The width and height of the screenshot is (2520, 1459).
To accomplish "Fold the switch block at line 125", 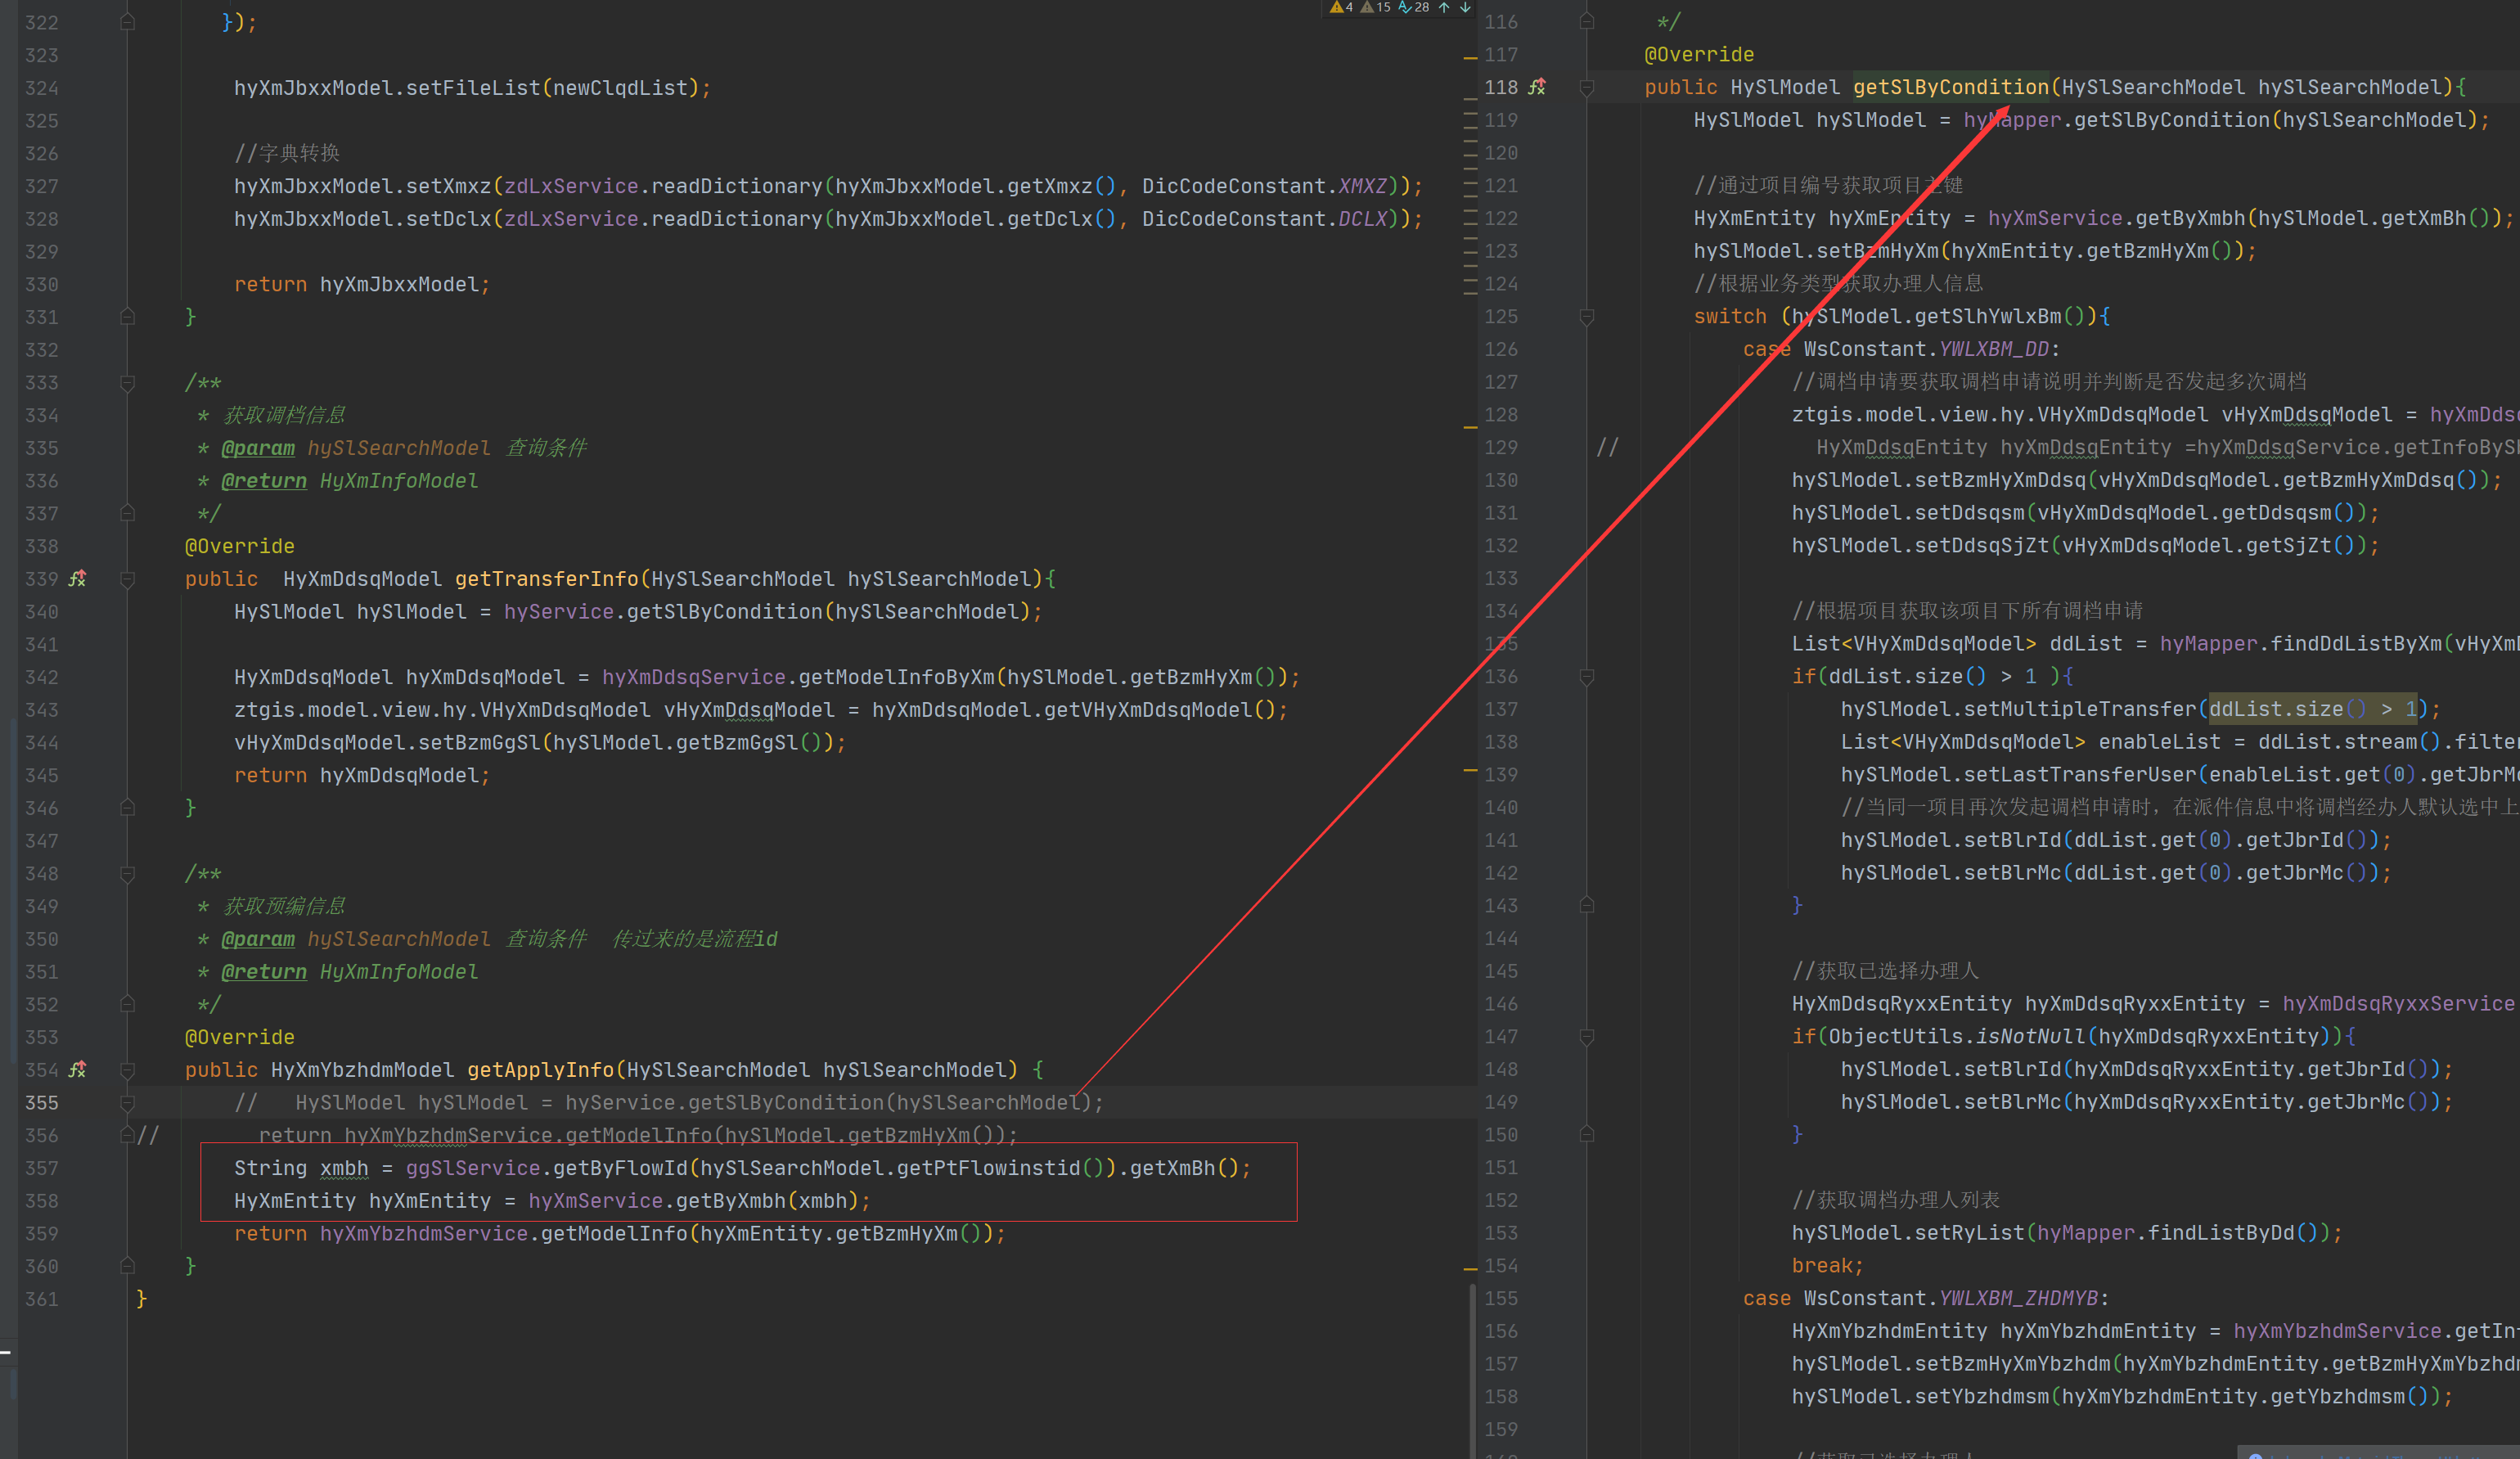I will (x=1586, y=317).
